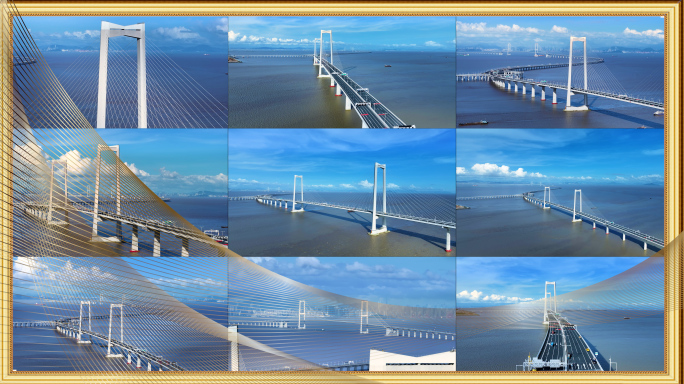
Task: Click the taller tower in the center photo
Action: (x=379, y=199)
